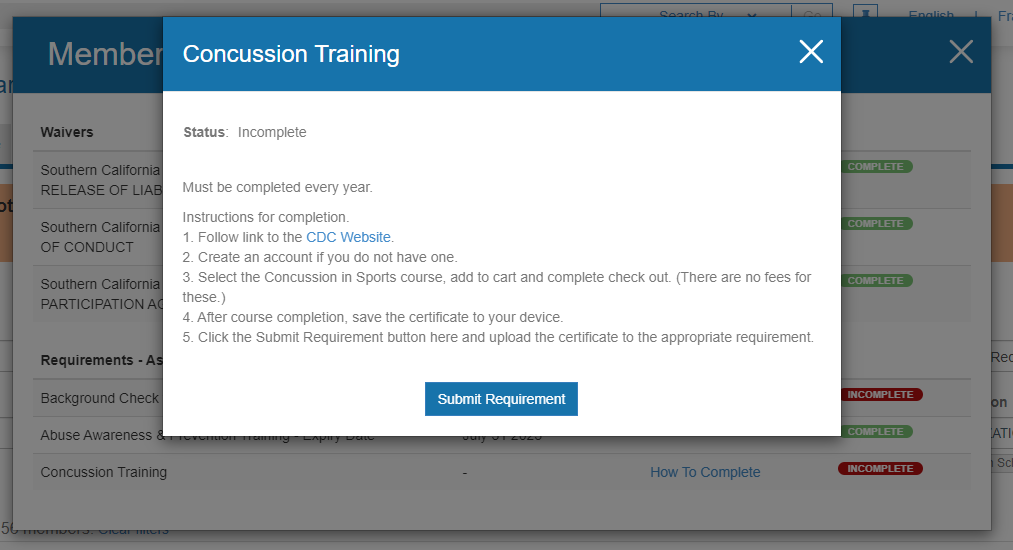Select the Code of Conduct waiver row
The height and width of the screenshot is (550, 1013).
(100, 237)
